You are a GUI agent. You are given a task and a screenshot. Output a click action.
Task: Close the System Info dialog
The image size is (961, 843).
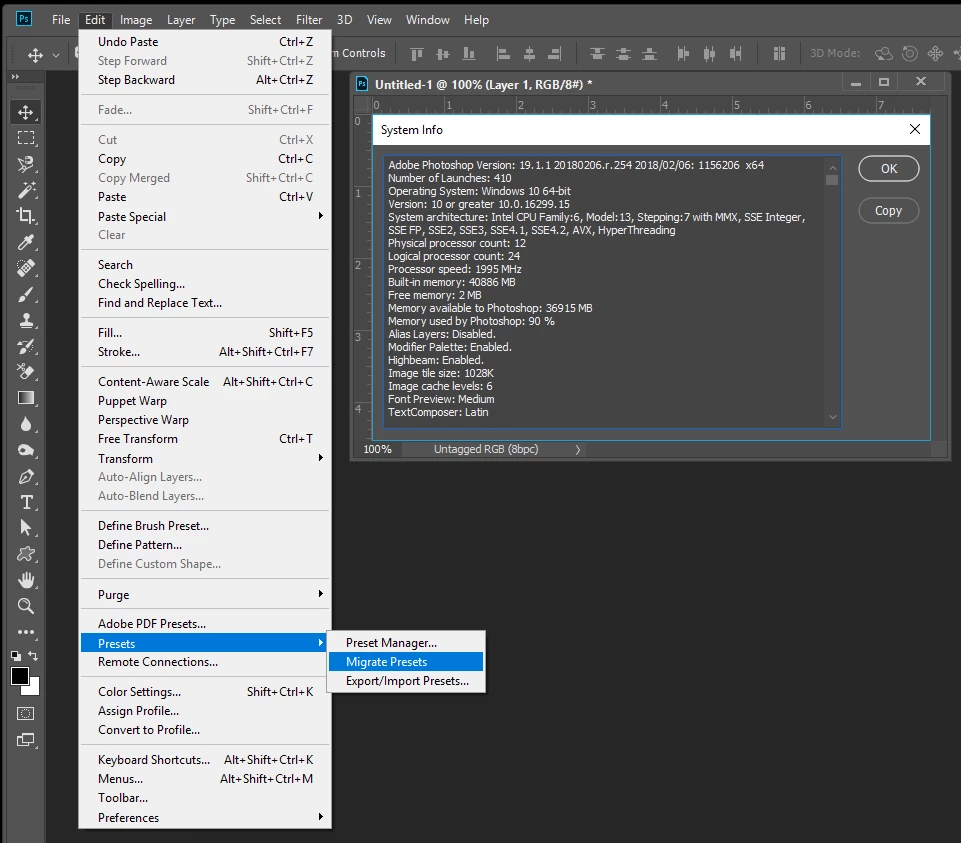(915, 129)
